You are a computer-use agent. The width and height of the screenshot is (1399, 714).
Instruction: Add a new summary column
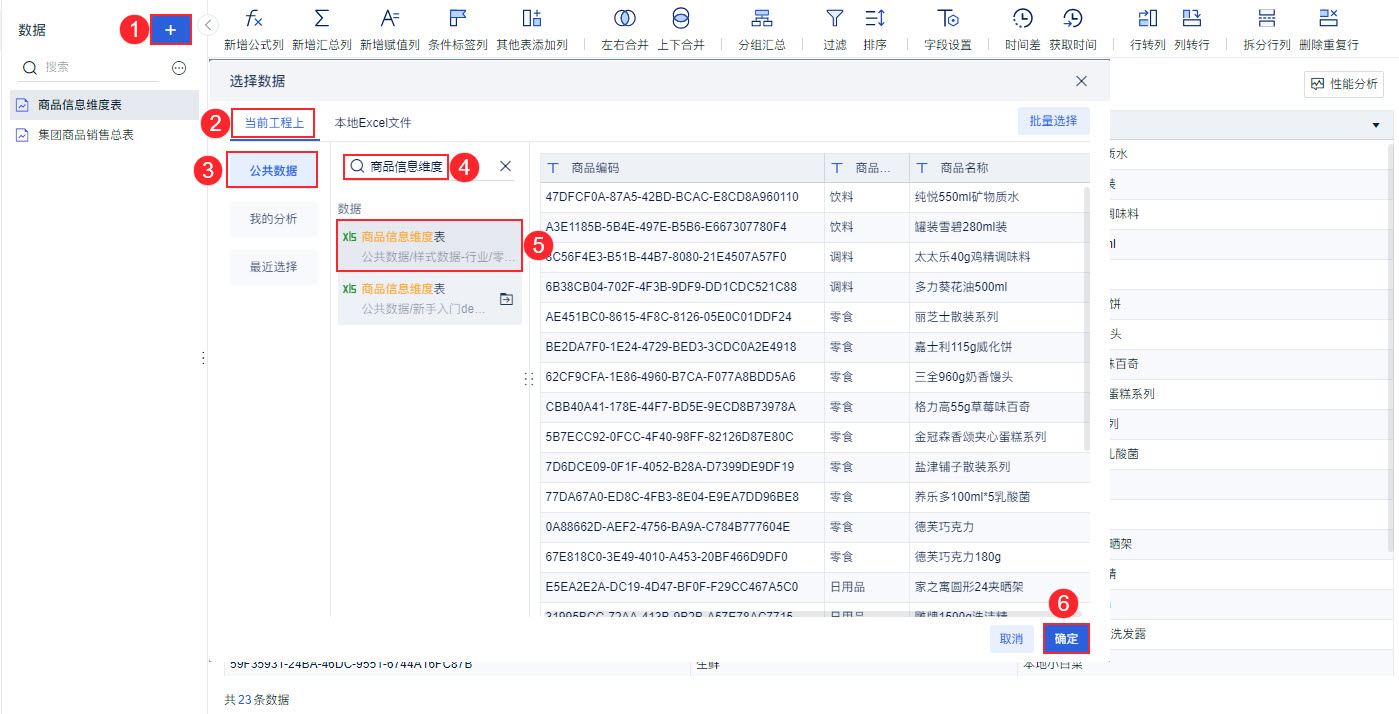[322, 30]
